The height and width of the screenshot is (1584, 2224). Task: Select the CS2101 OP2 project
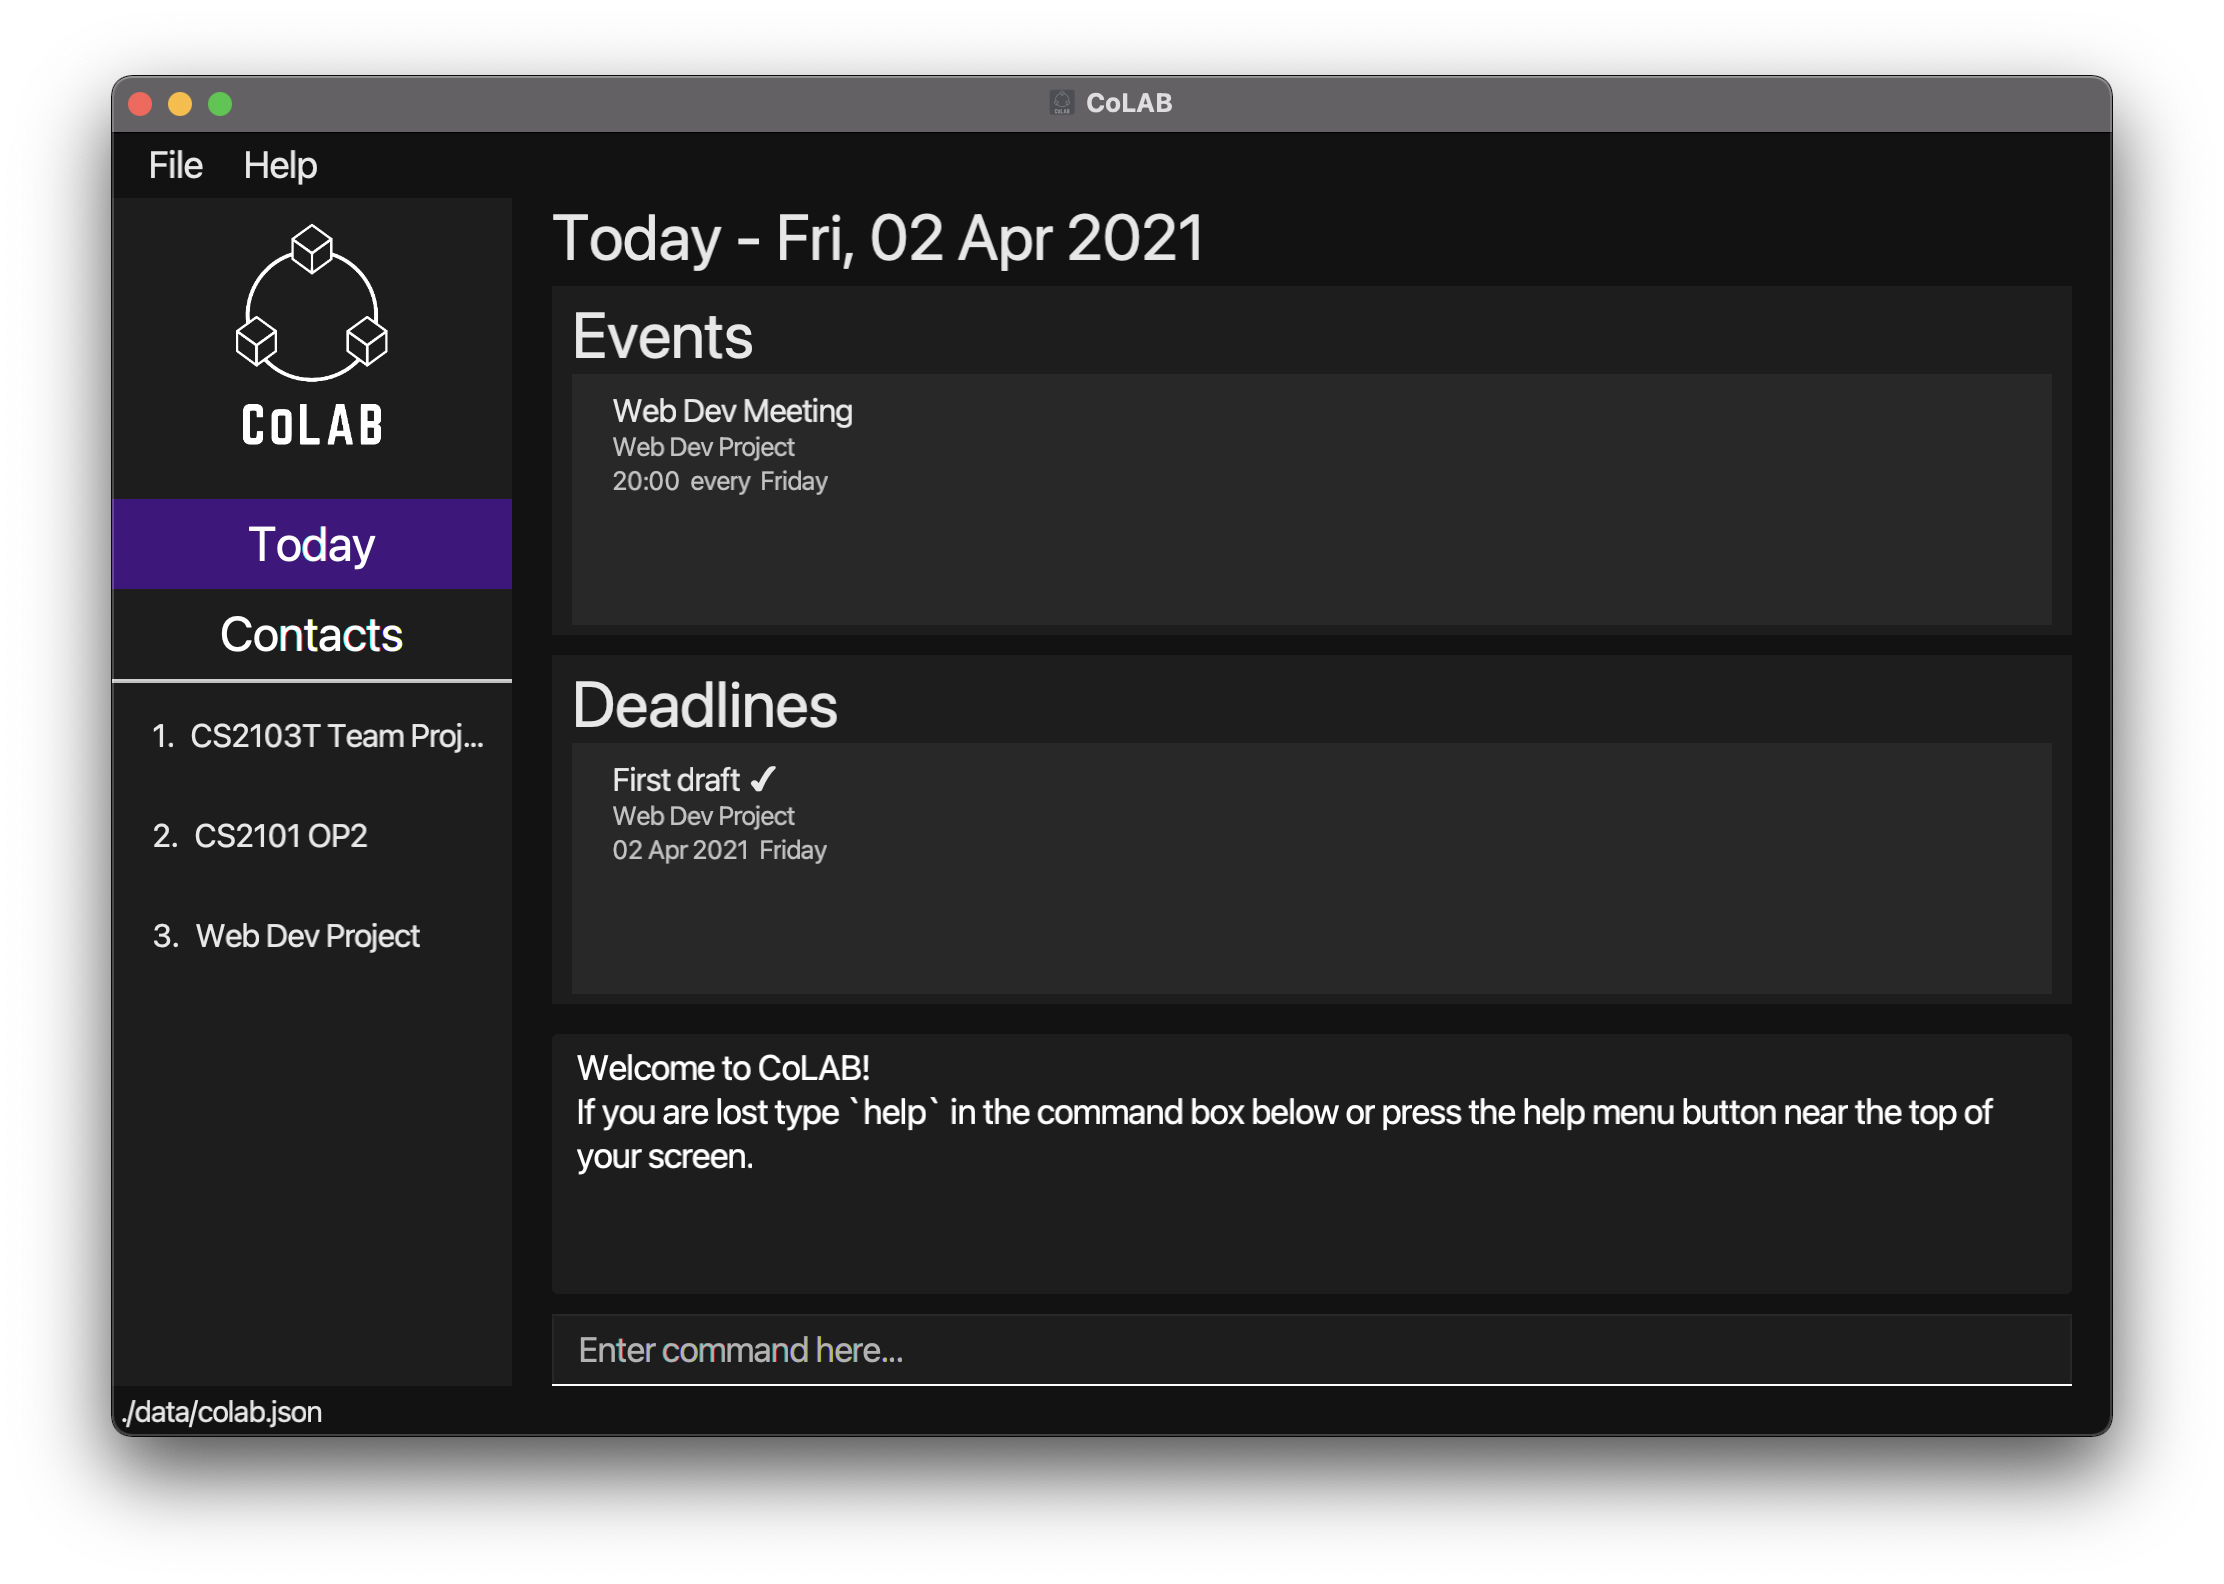point(260,836)
